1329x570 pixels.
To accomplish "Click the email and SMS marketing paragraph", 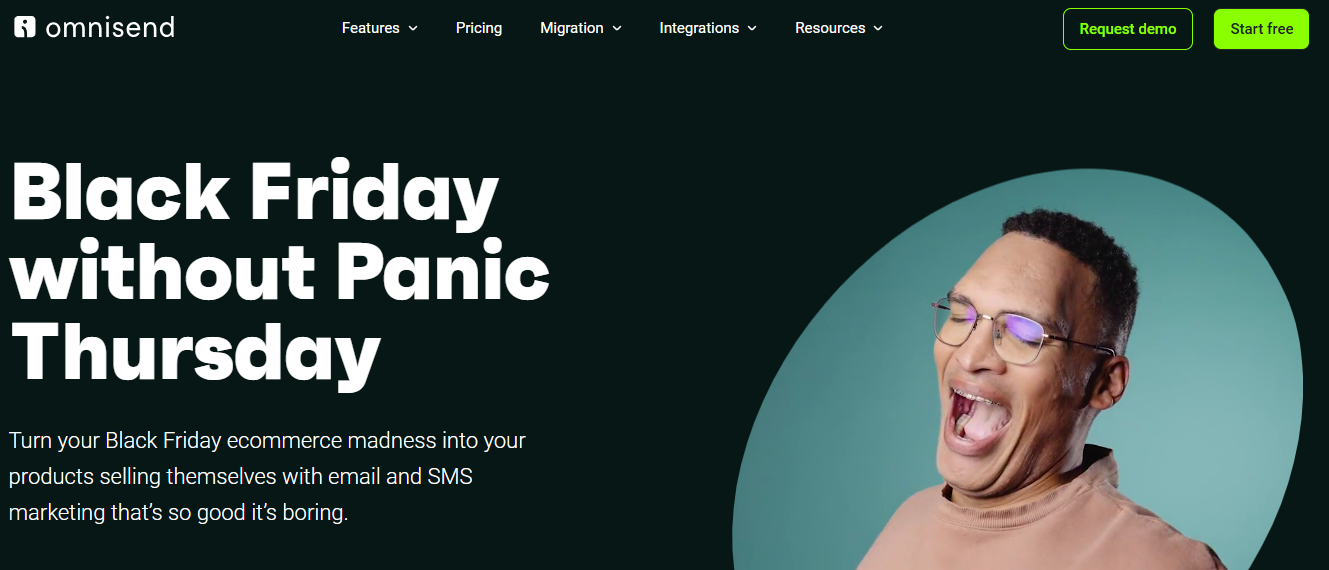I will pyautogui.click(x=267, y=477).
